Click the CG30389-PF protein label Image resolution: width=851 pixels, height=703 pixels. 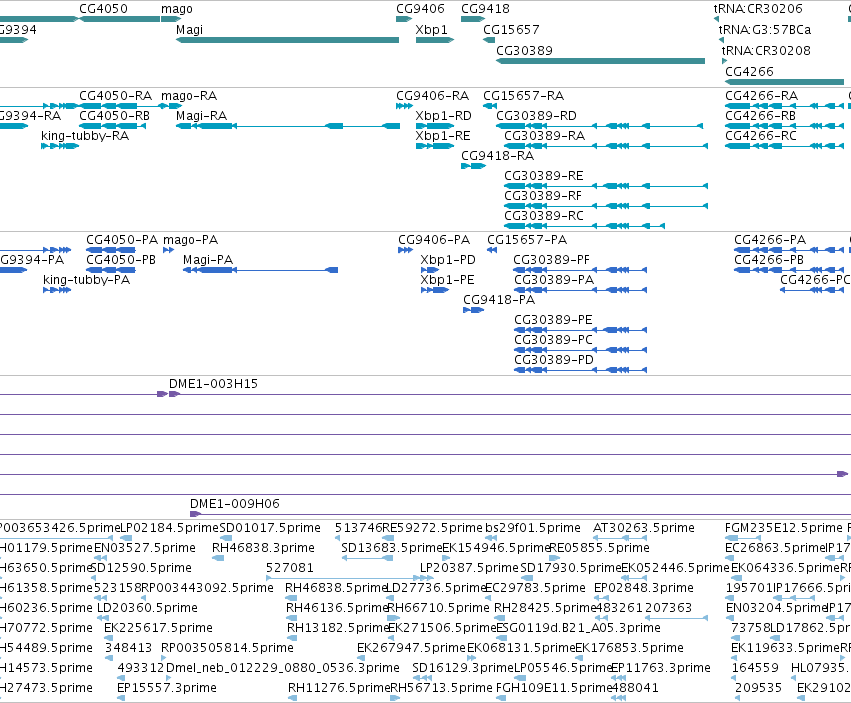point(552,260)
